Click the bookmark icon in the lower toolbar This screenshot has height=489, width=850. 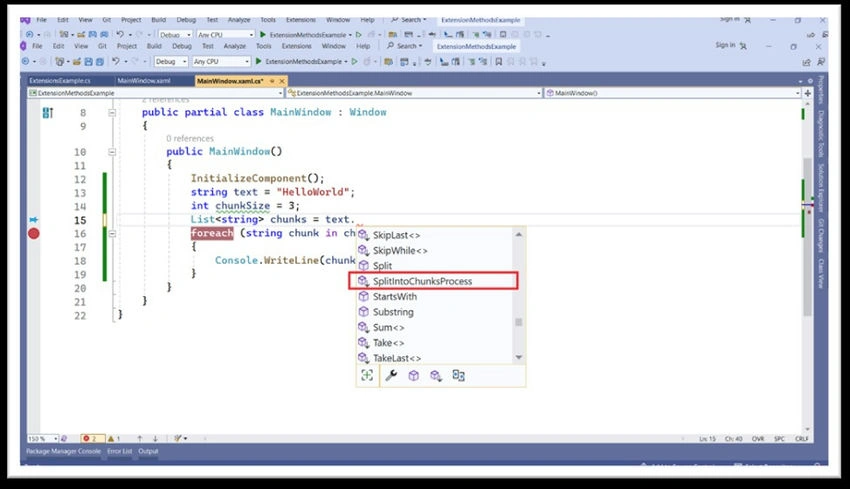(x=498, y=62)
